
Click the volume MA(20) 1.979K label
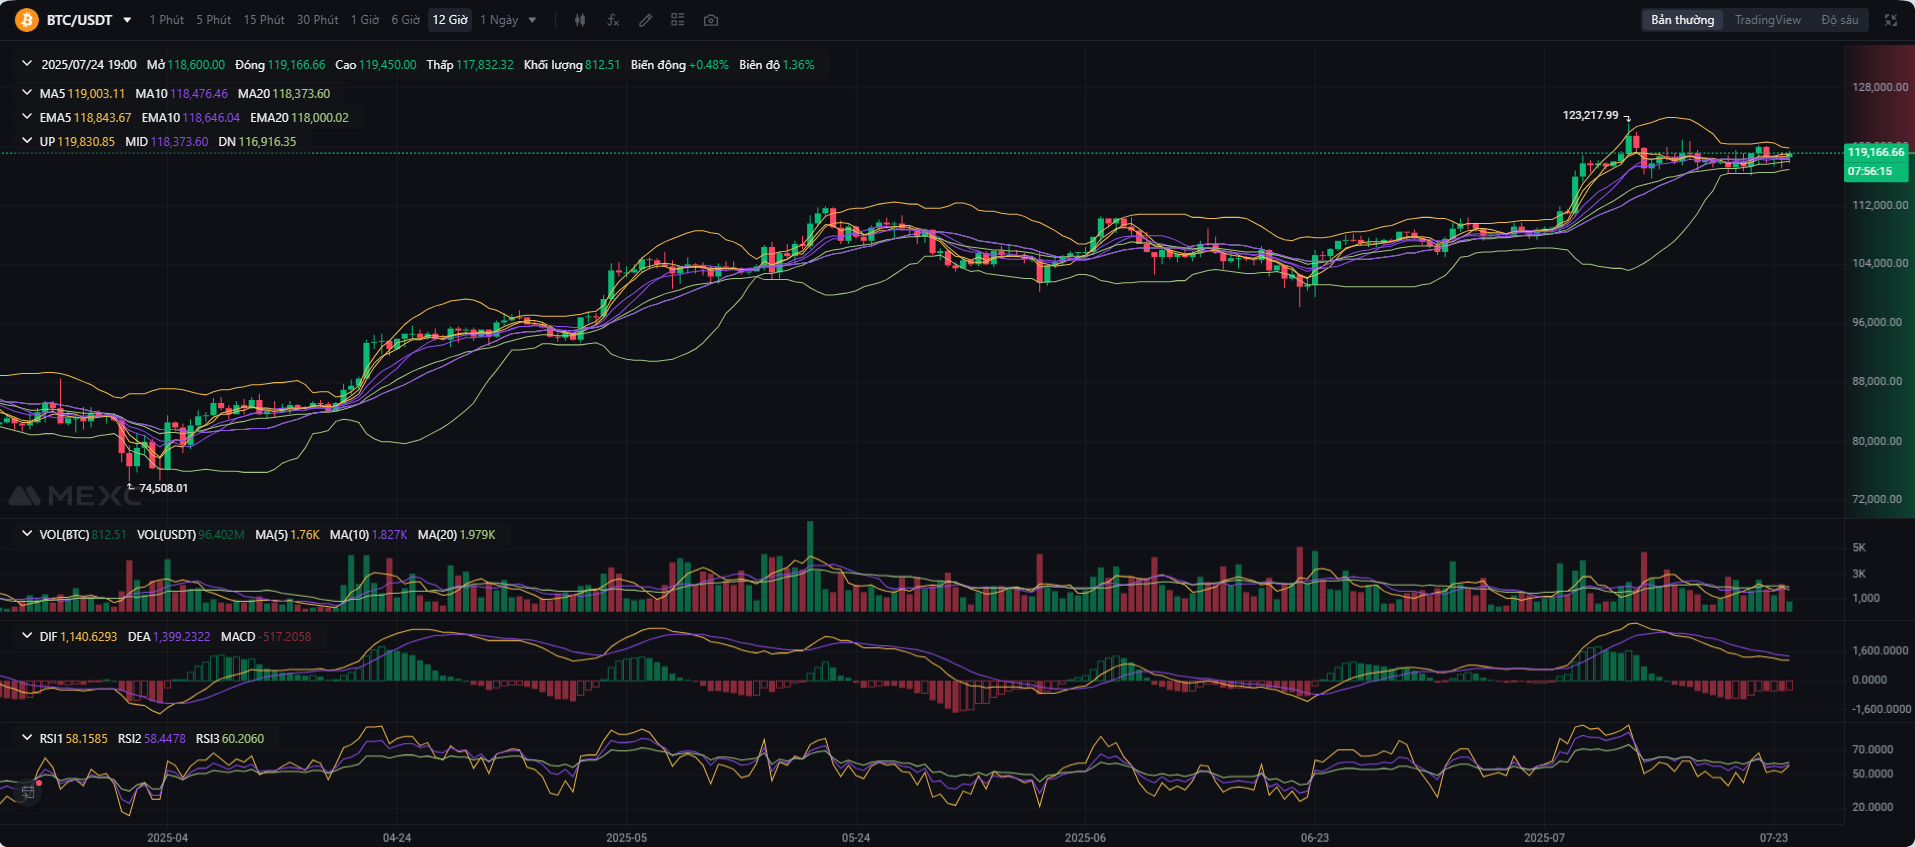point(457,534)
